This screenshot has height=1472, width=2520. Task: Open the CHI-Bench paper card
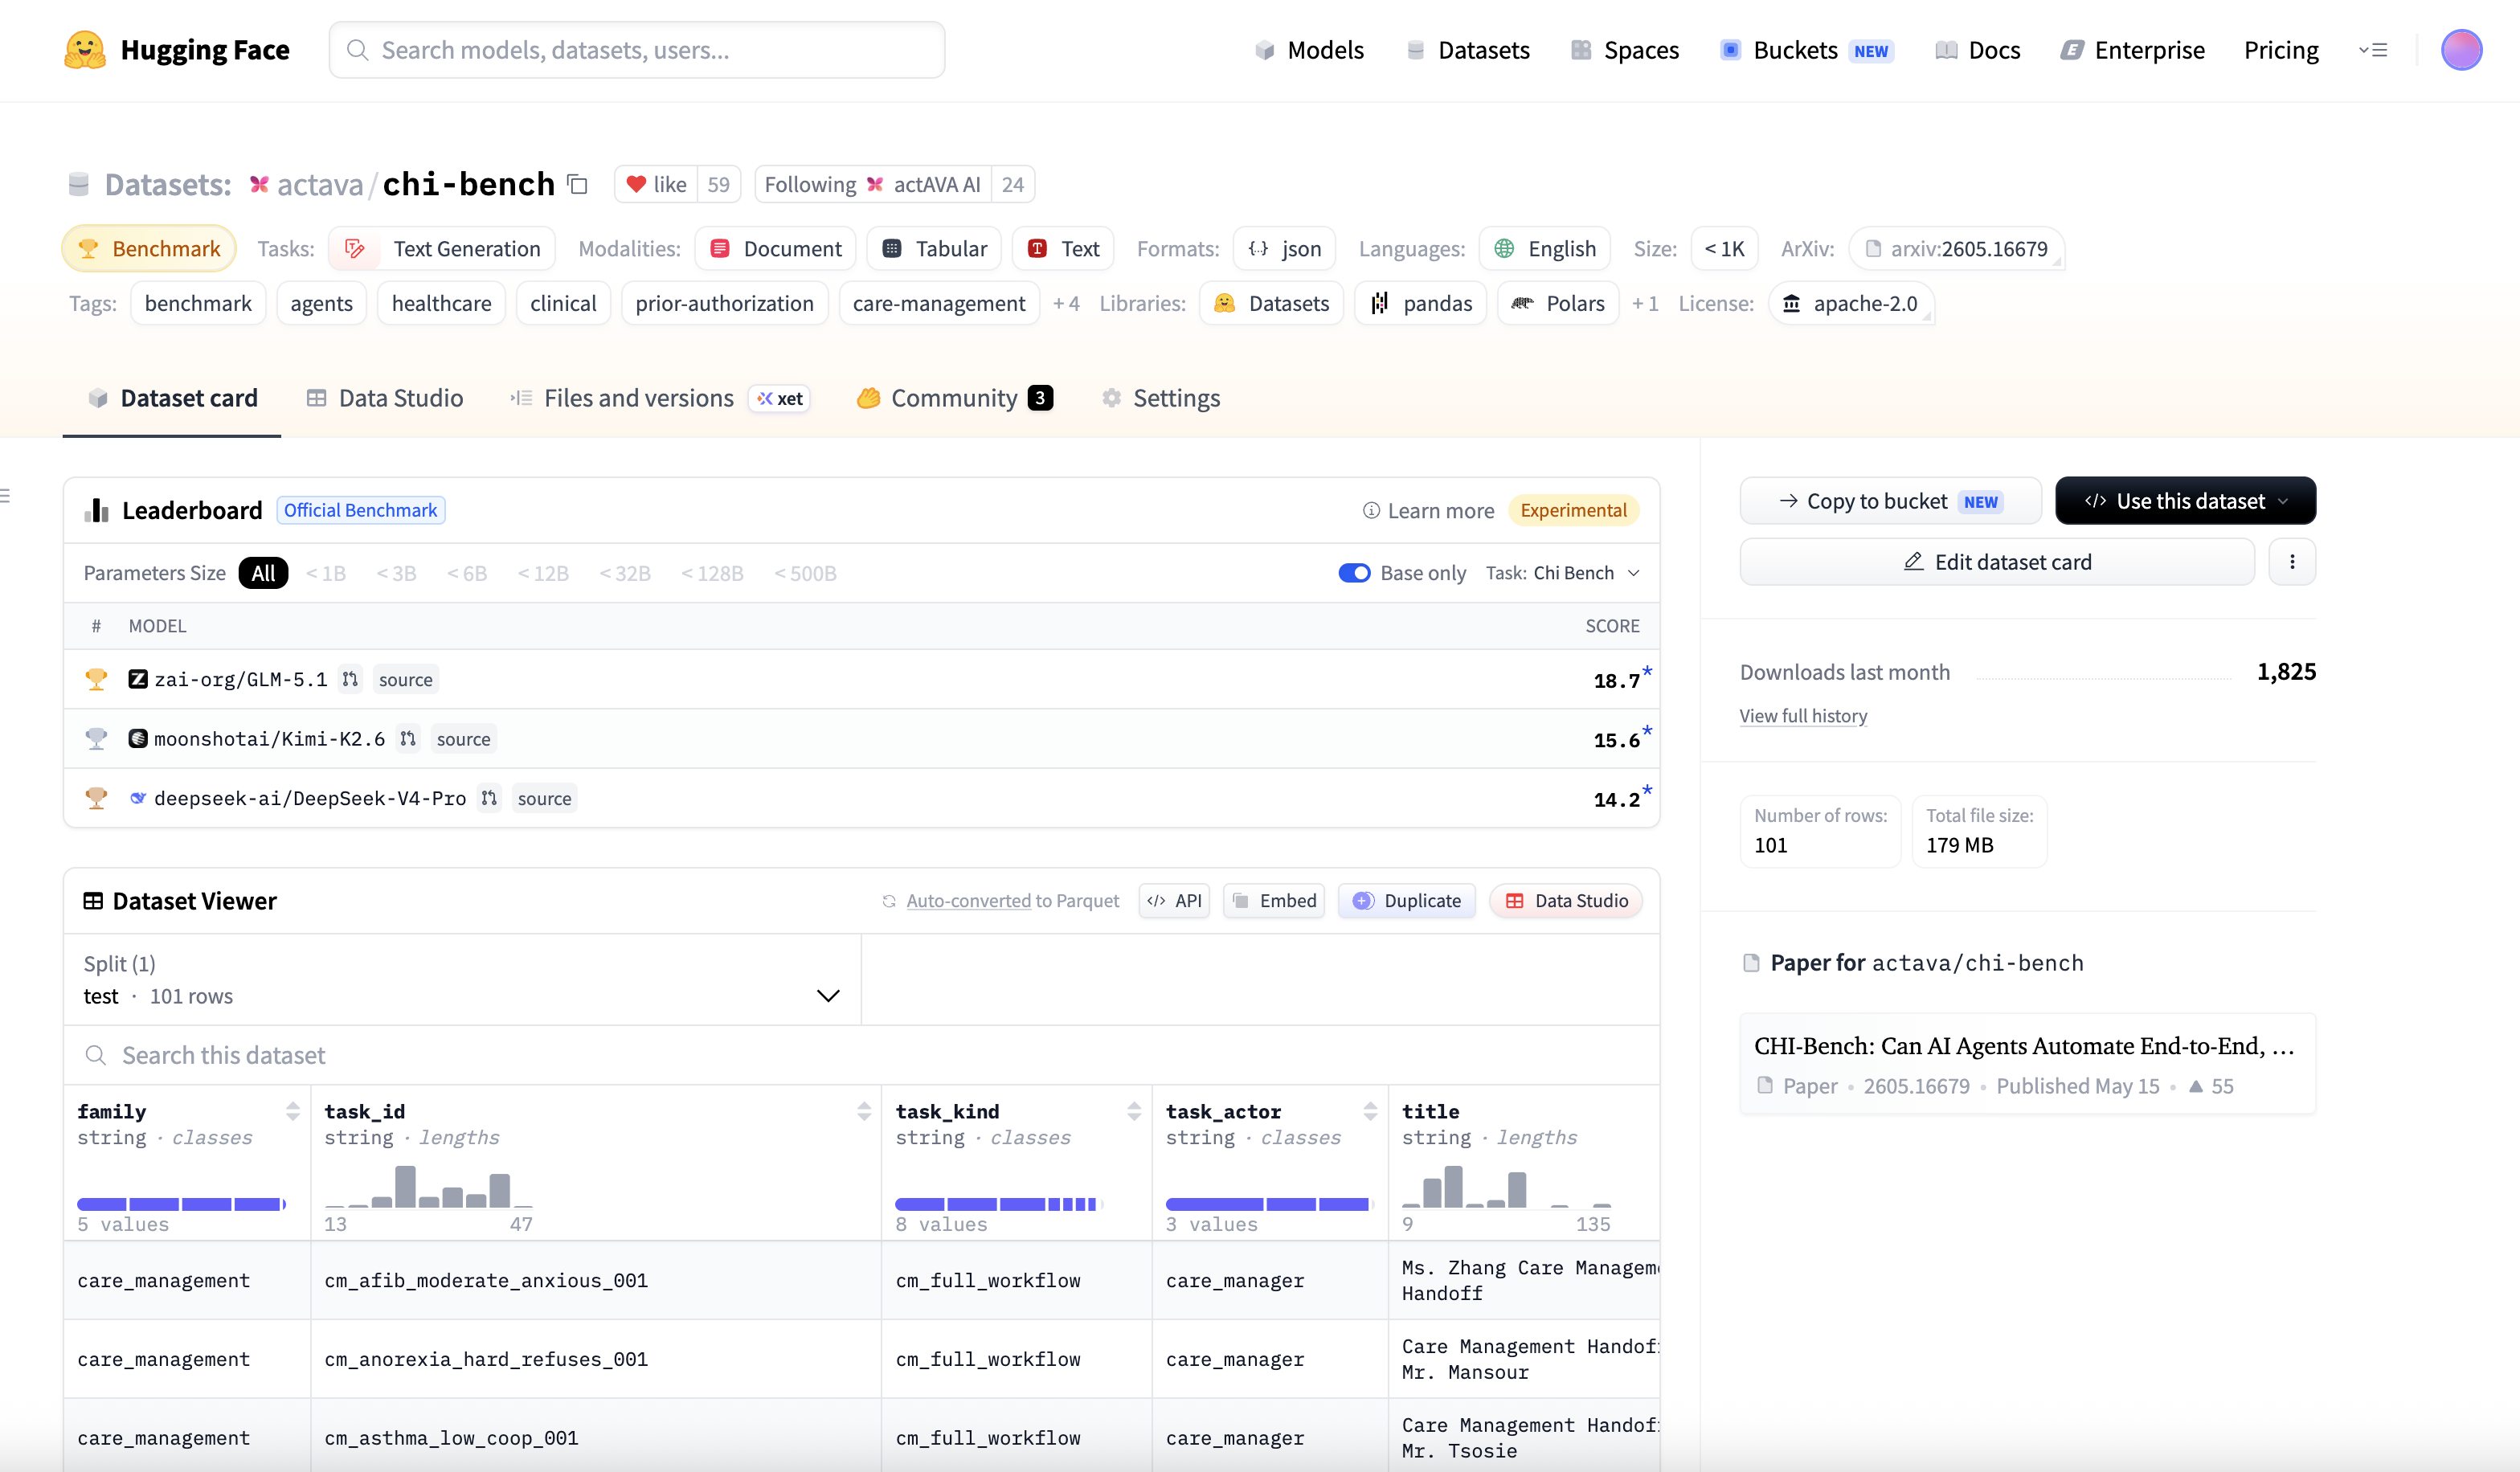[x=2028, y=1064]
